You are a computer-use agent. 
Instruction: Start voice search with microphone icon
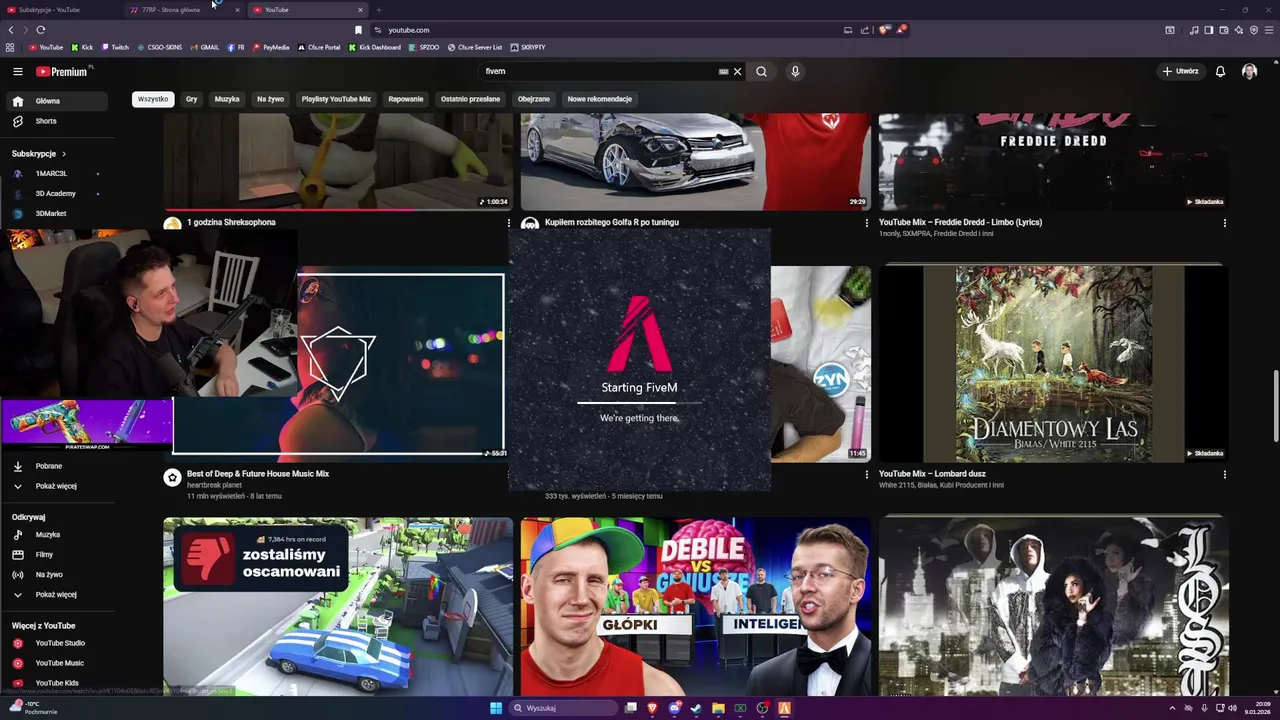pos(795,71)
